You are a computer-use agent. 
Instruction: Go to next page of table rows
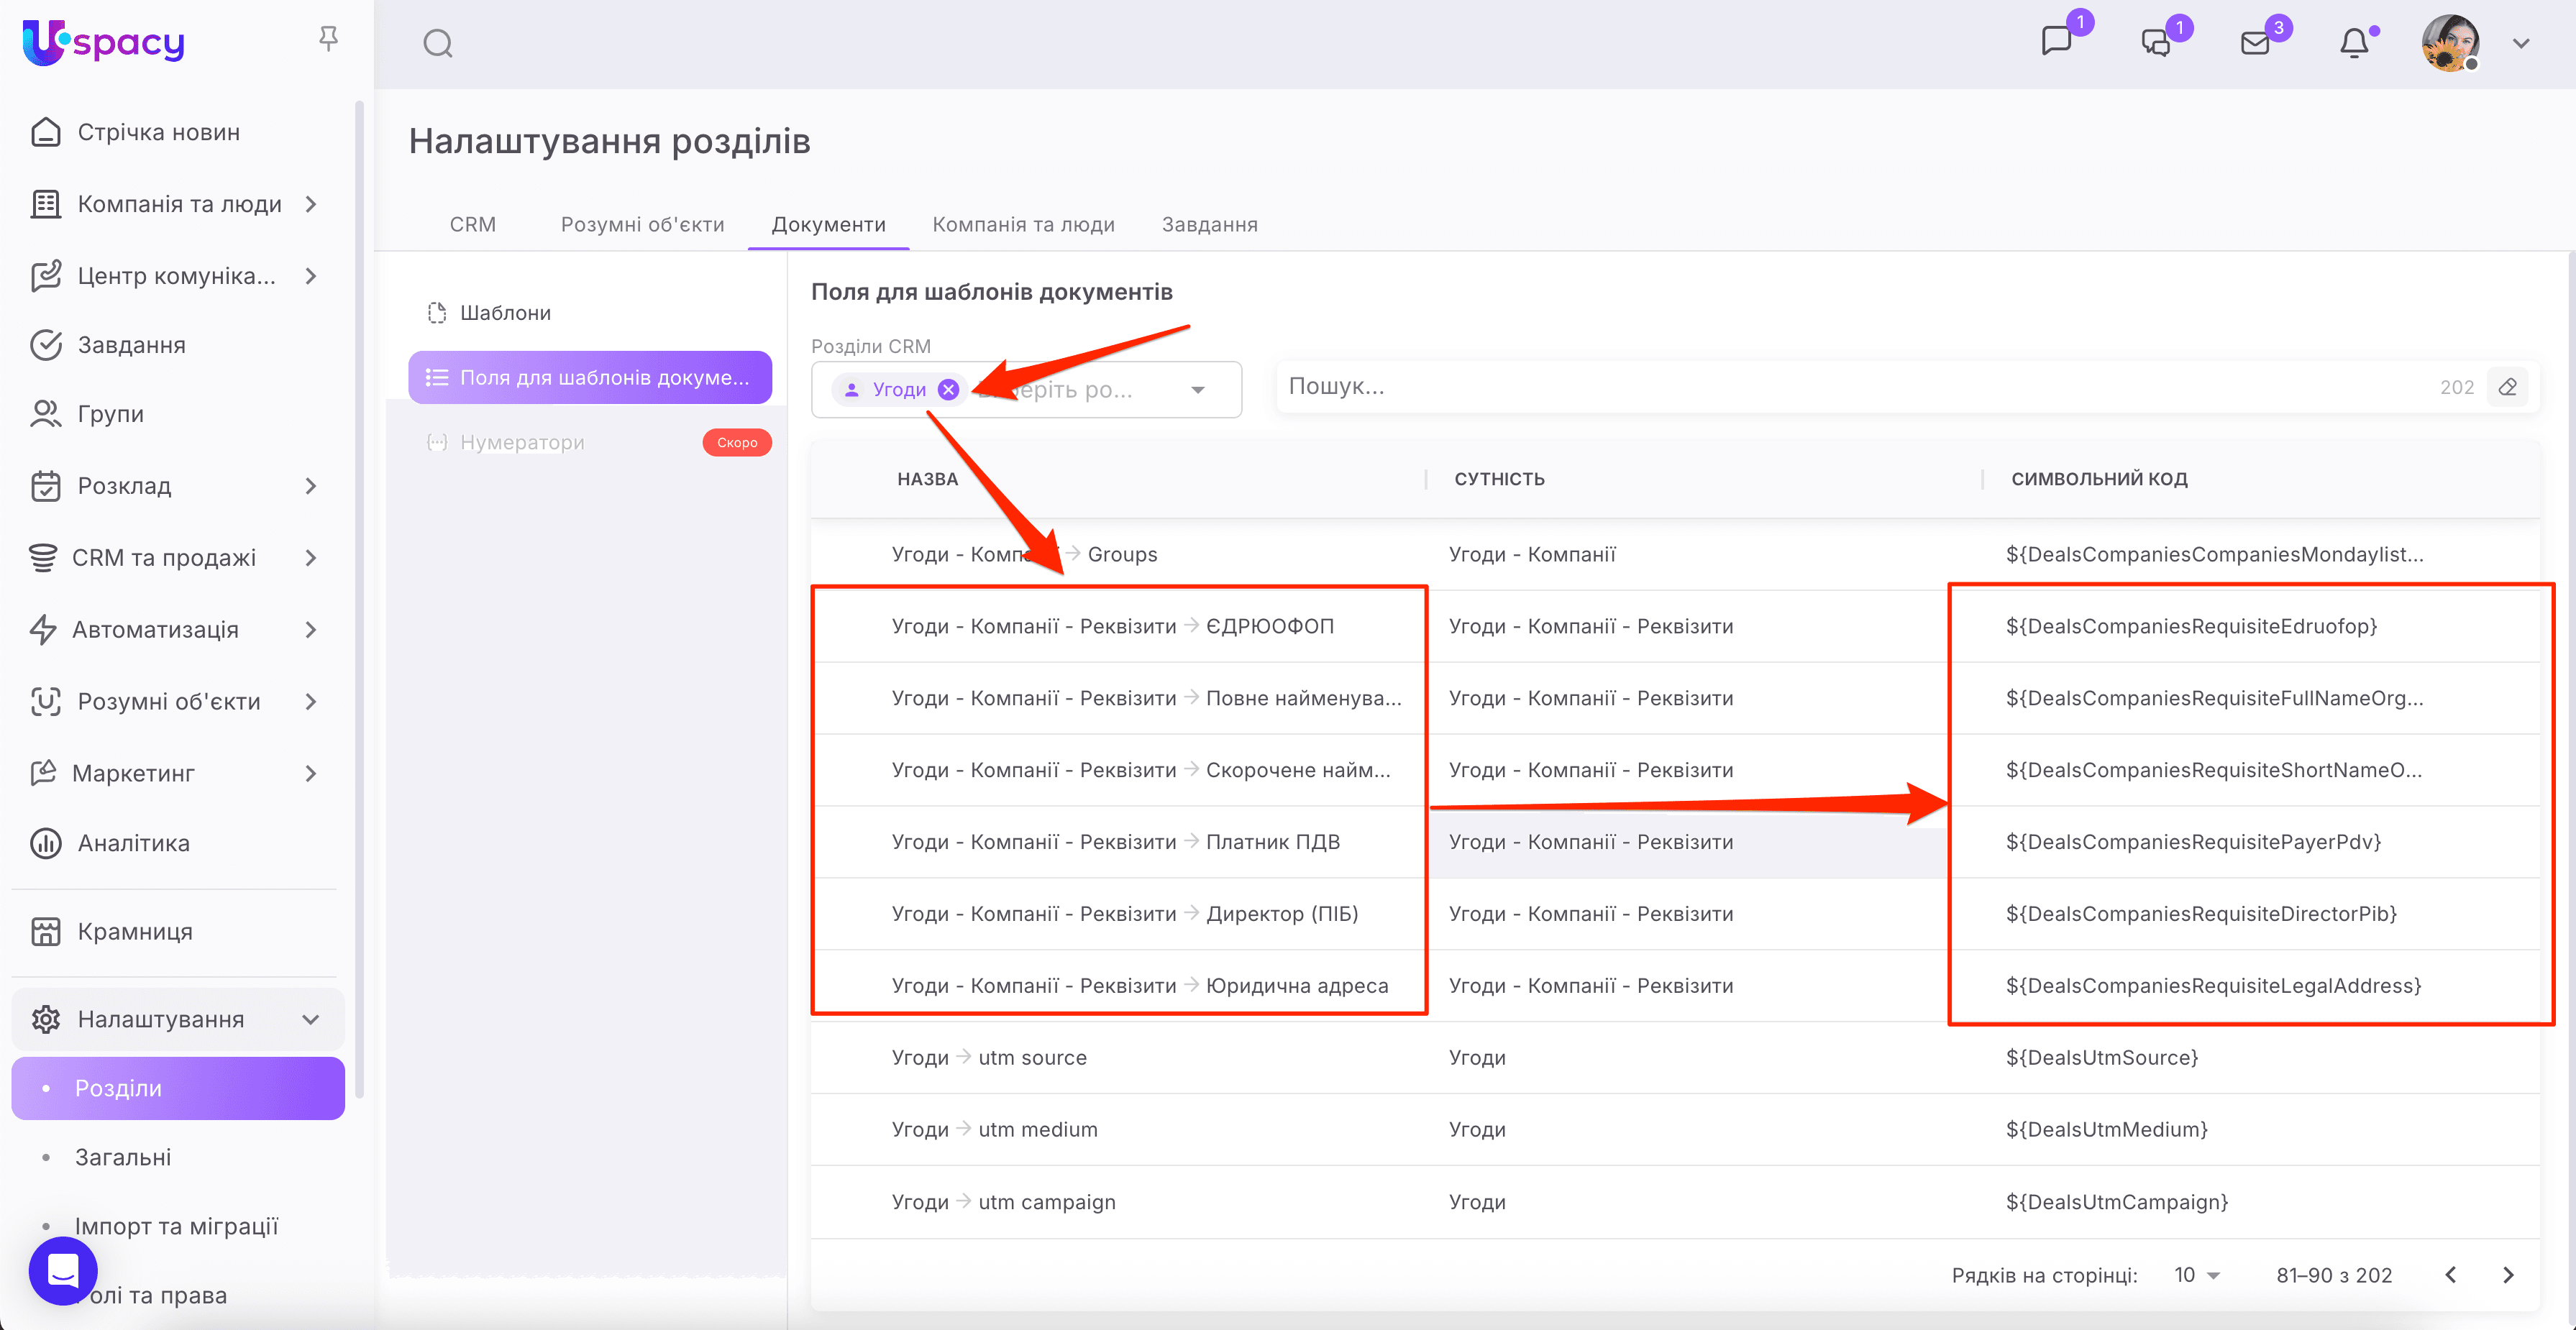pyautogui.click(x=2508, y=1275)
